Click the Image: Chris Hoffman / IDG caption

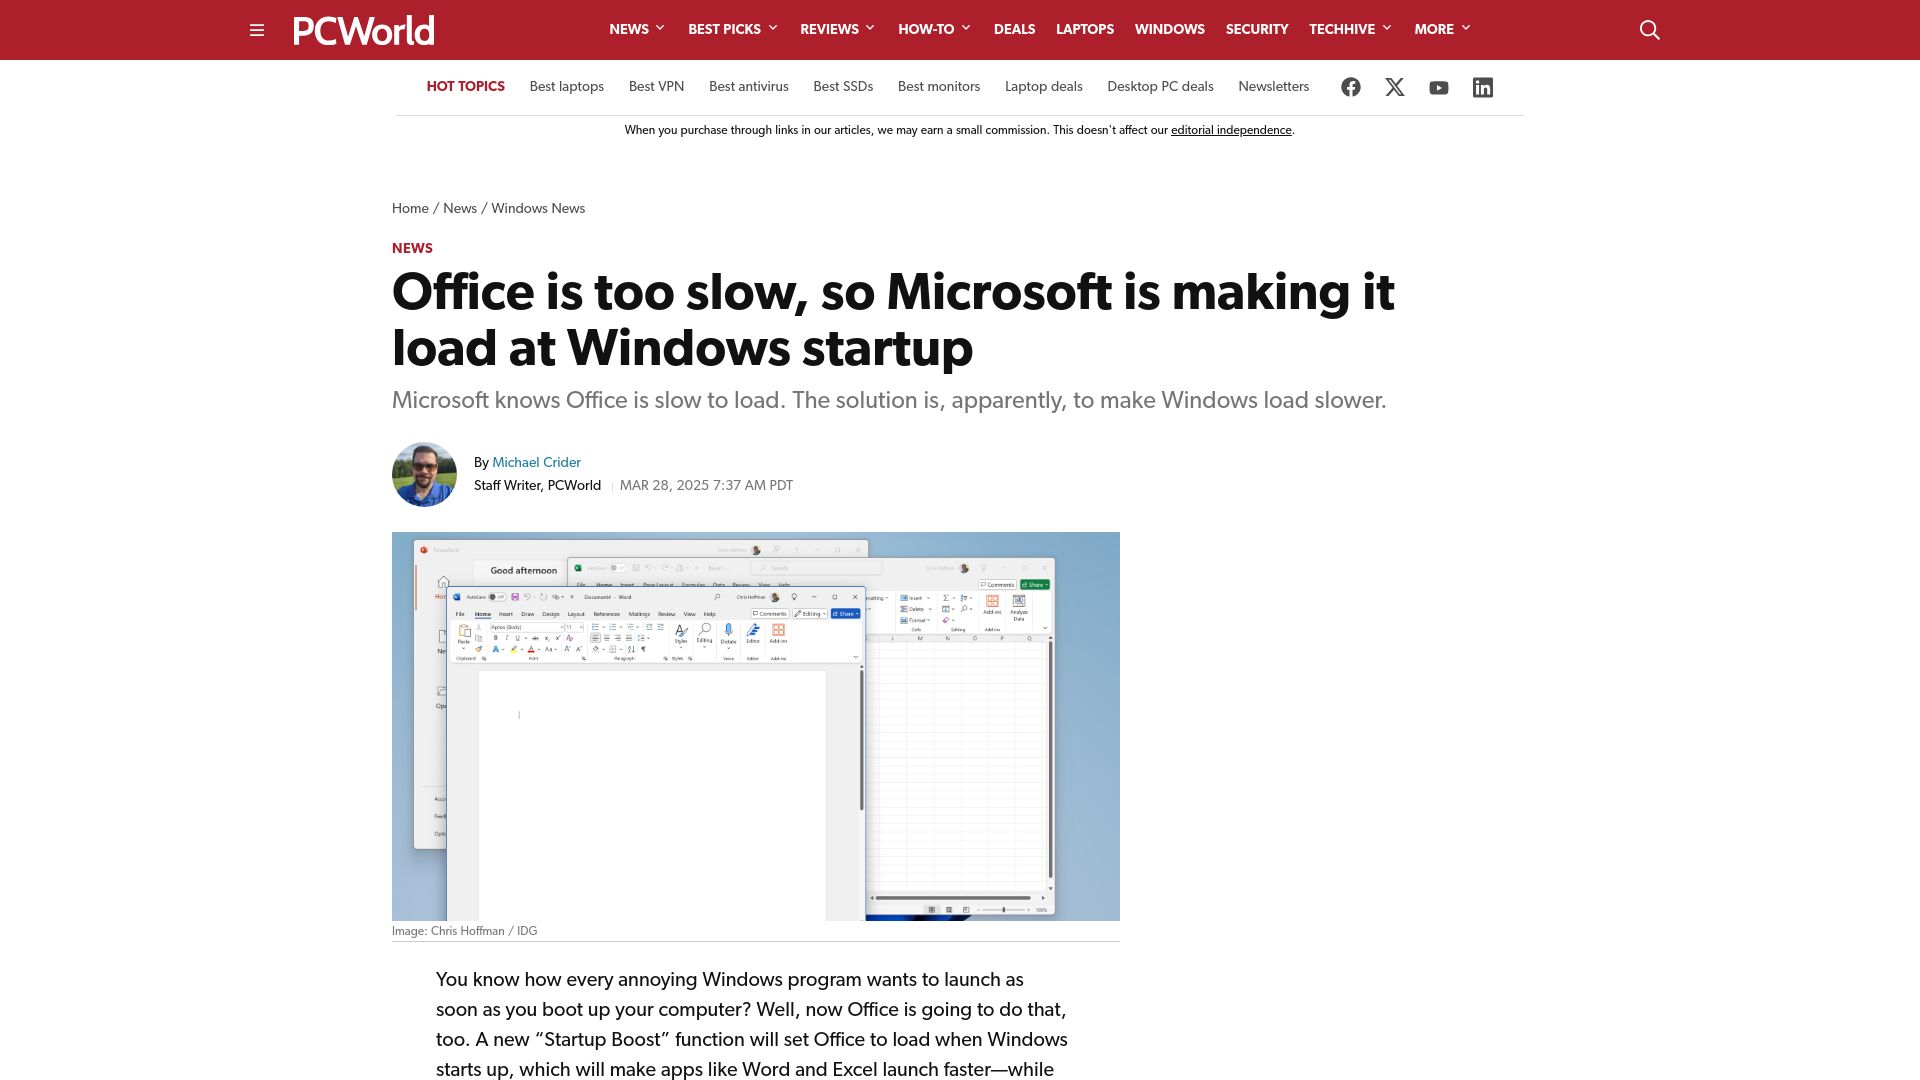coord(464,931)
